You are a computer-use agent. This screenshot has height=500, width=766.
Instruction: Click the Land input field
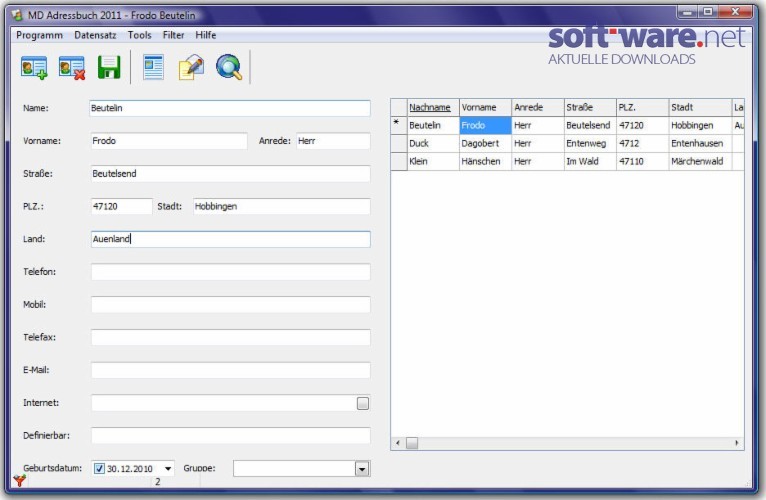(x=231, y=239)
